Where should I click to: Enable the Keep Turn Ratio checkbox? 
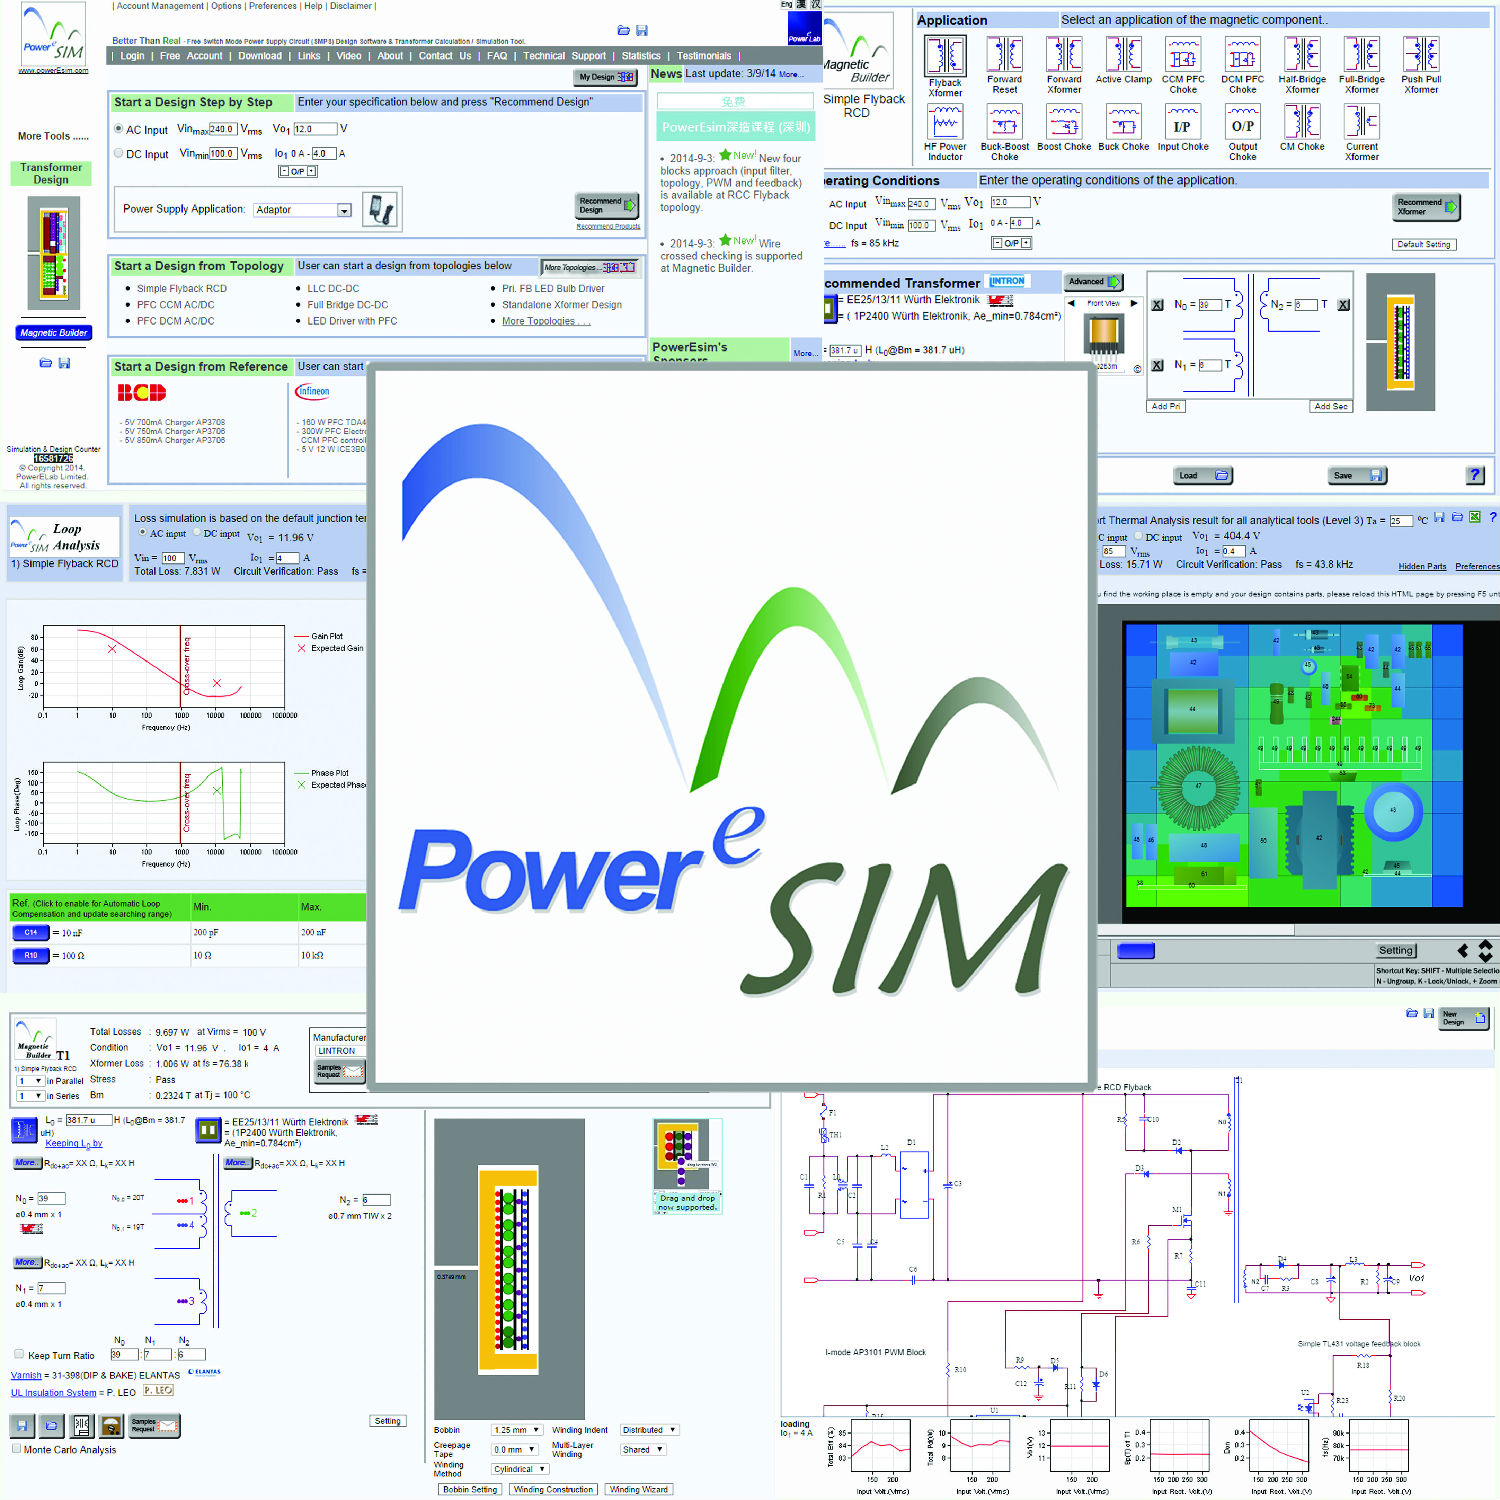pyautogui.click(x=19, y=1354)
